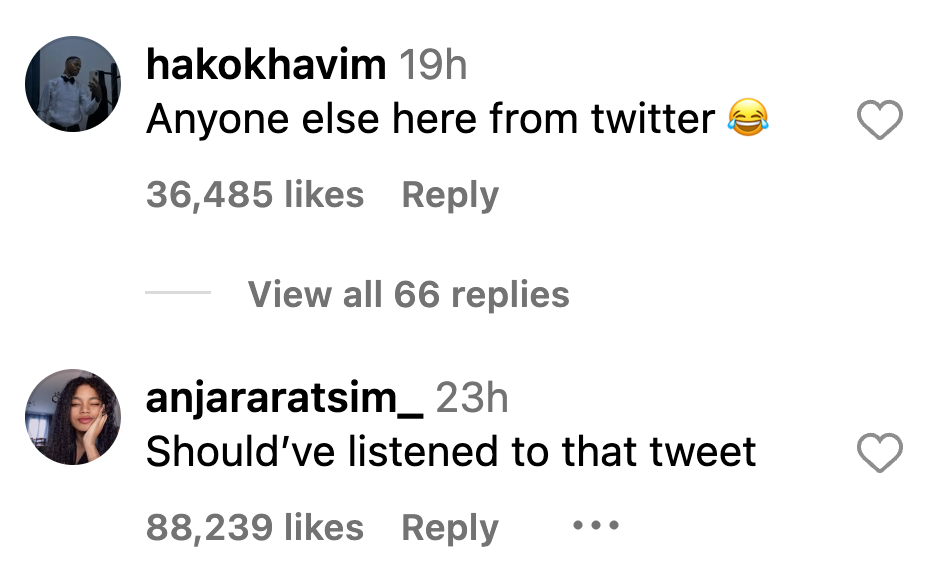Click the word "twitter" in the first comment
The width and height of the screenshot is (940, 576).
click(652, 120)
